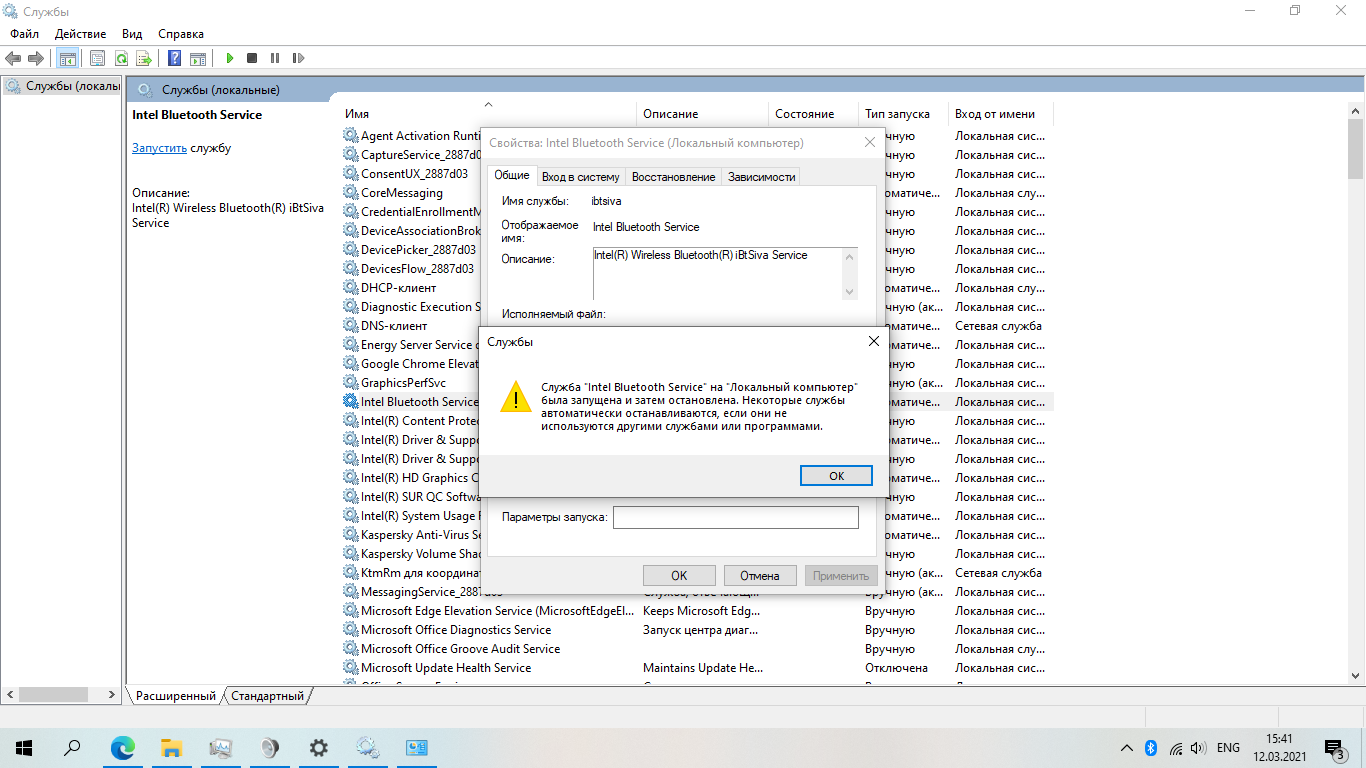This screenshot has height=768, width=1366.
Task: Open the Properties toolbar icon
Action: (x=97, y=59)
